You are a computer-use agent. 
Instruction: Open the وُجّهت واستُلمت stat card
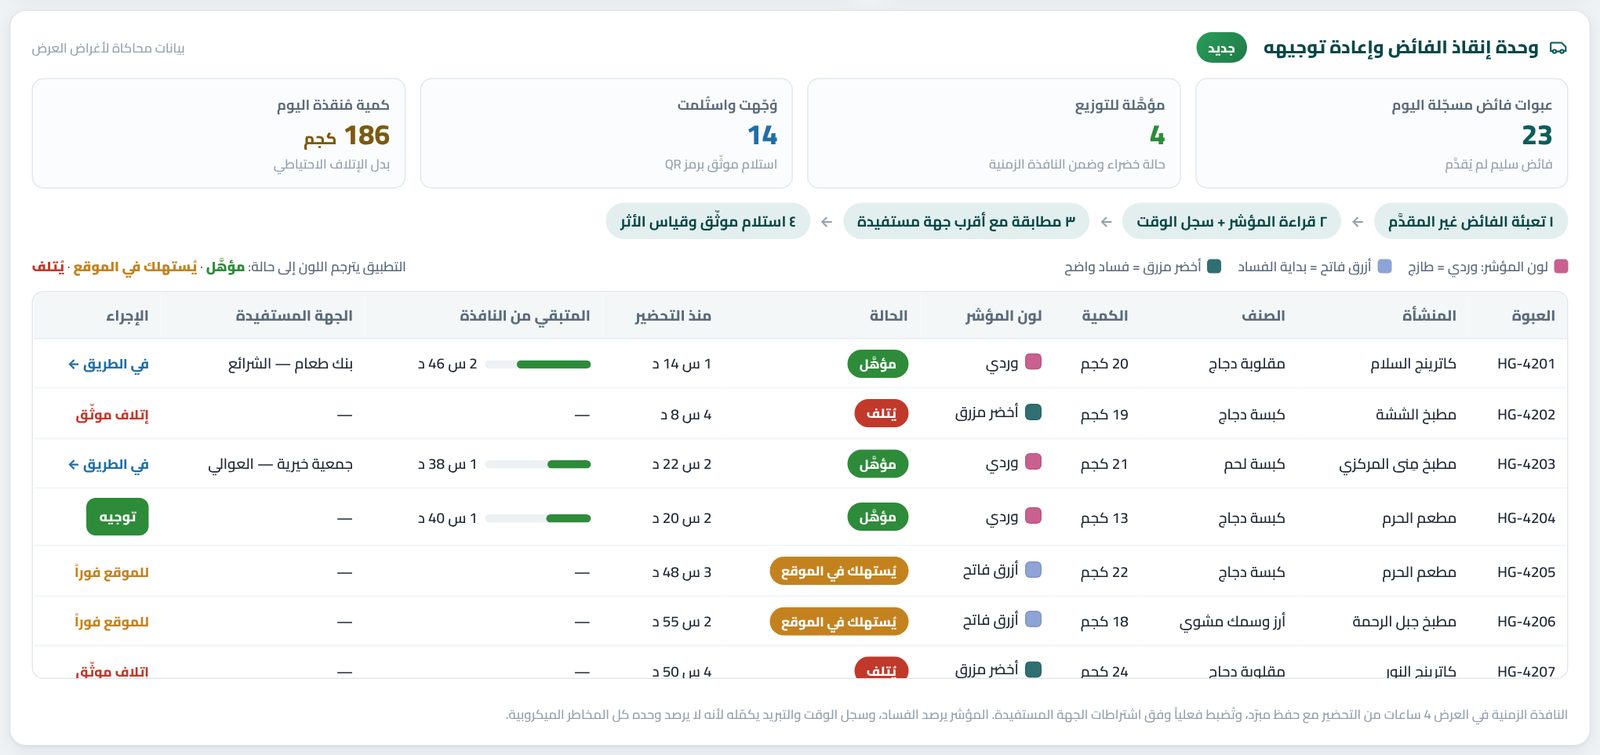click(x=606, y=133)
